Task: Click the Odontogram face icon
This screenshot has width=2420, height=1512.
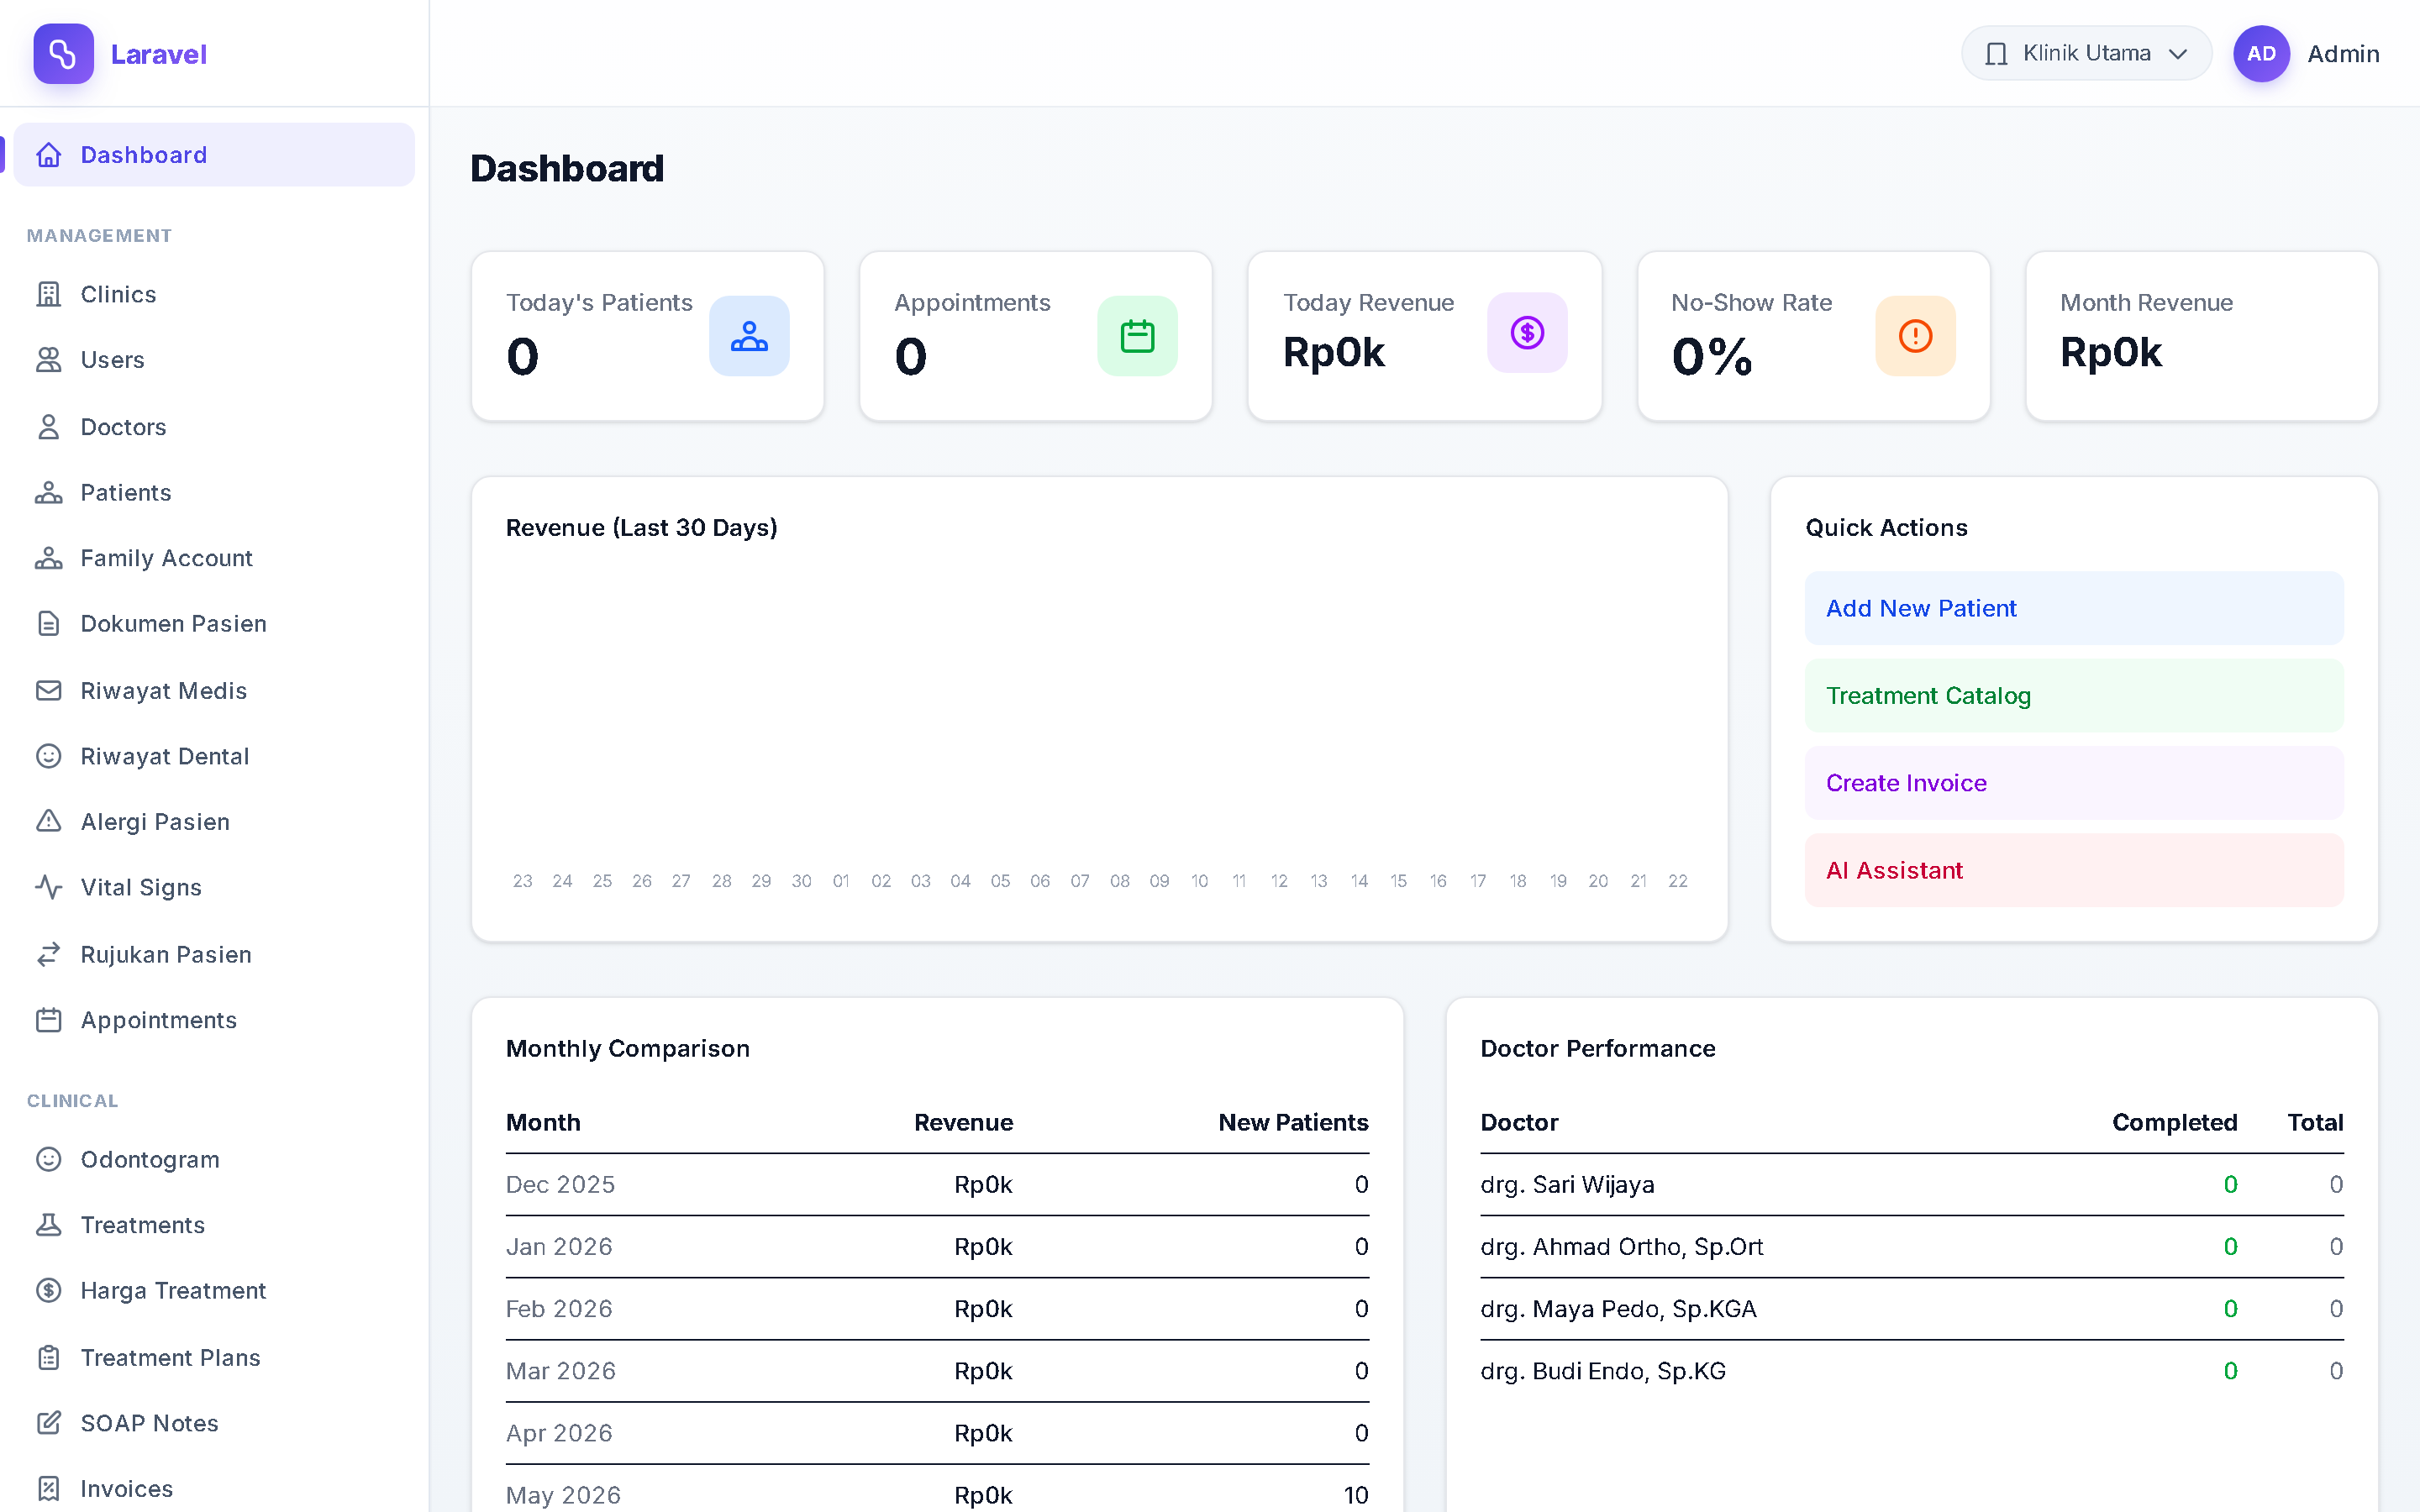Action: click(49, 1160)
